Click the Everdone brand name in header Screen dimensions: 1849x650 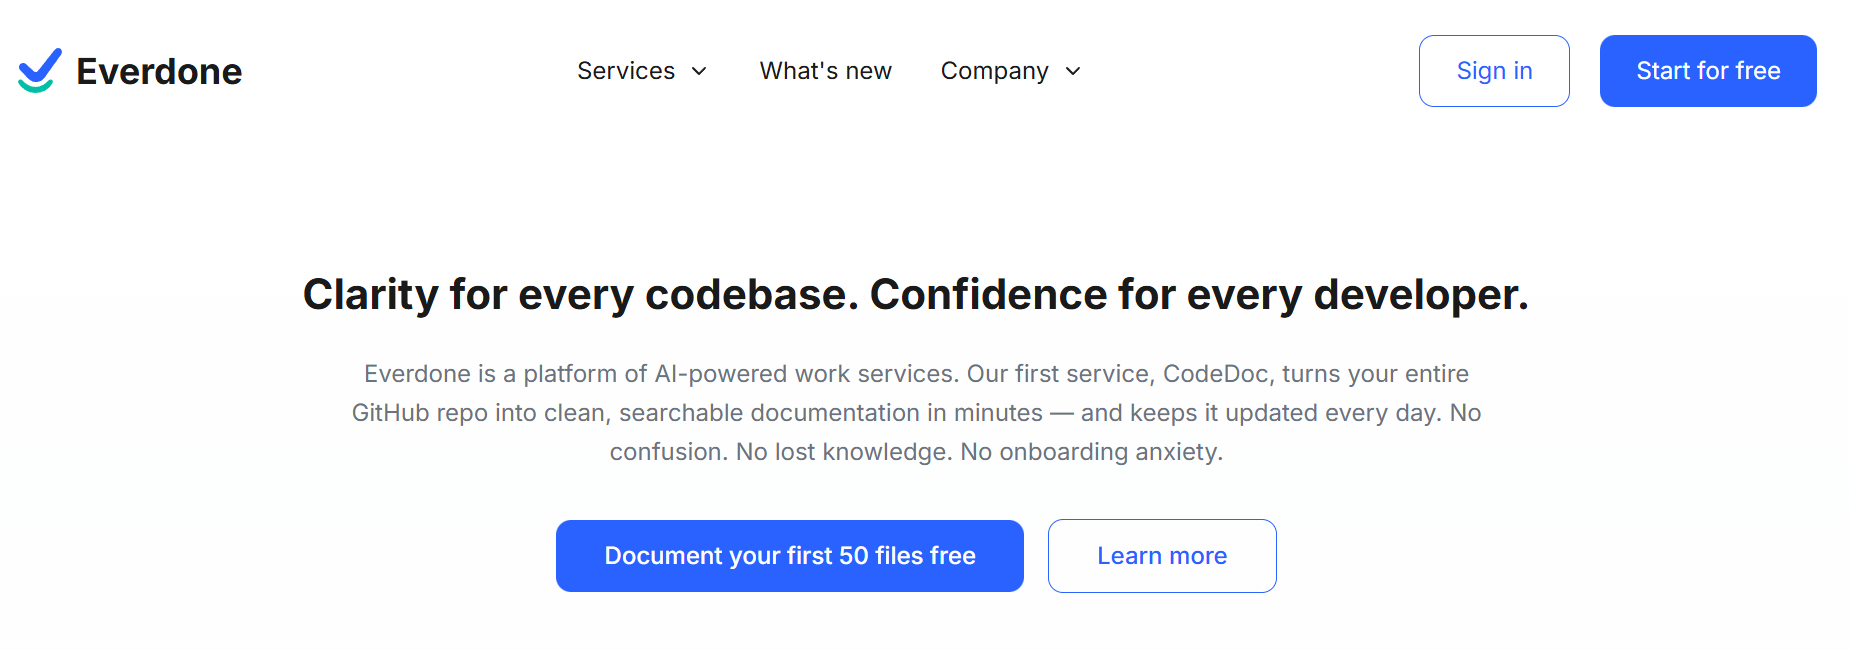coord(159,72)
